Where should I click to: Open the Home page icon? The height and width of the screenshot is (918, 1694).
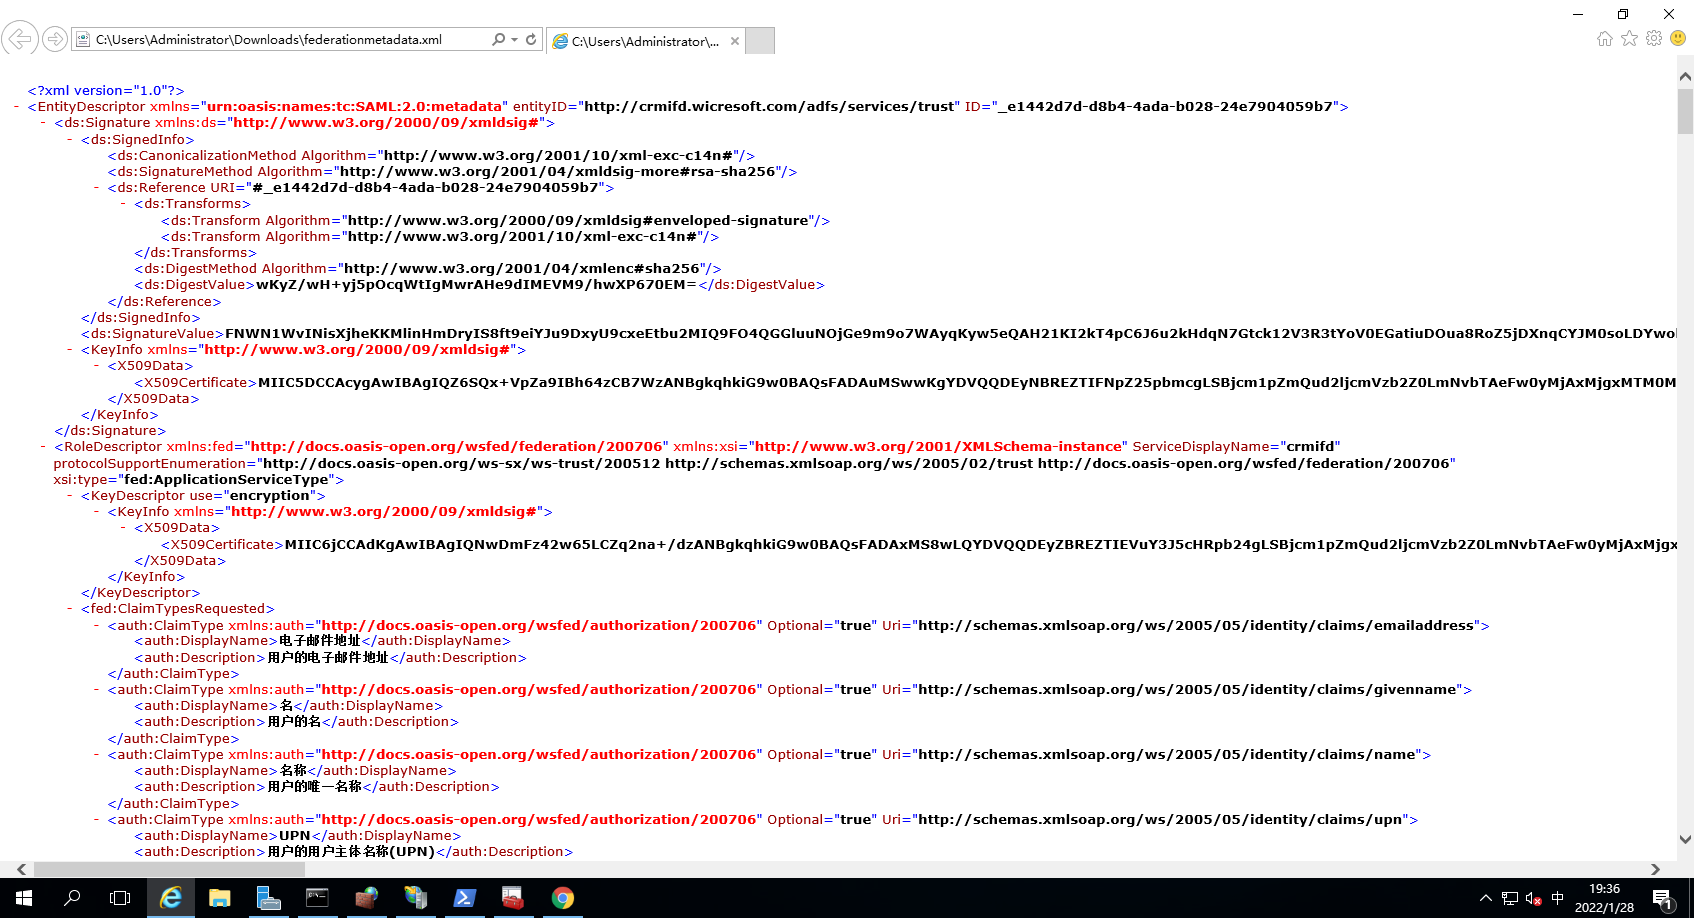(x=1605, y=38)
